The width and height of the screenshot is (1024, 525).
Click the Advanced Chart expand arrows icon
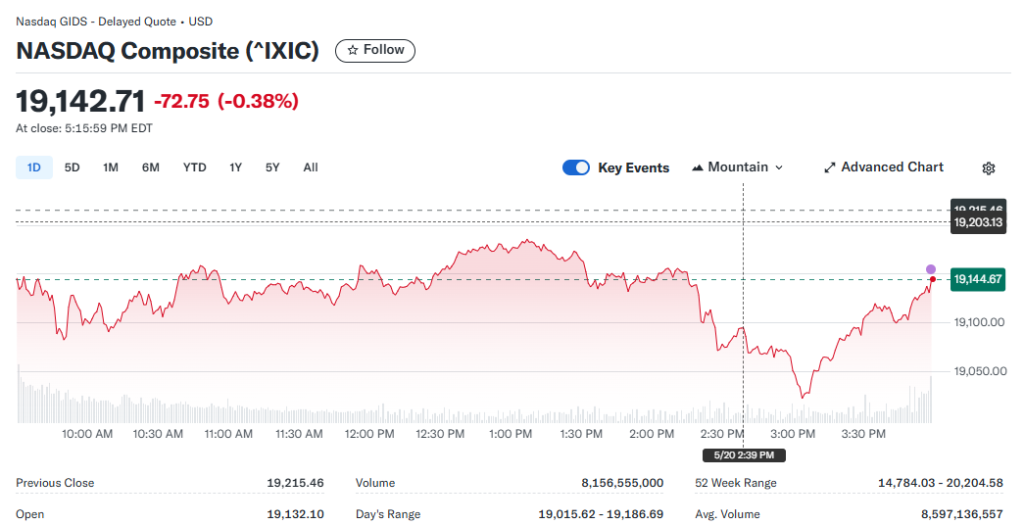click(x=829, y=168)
